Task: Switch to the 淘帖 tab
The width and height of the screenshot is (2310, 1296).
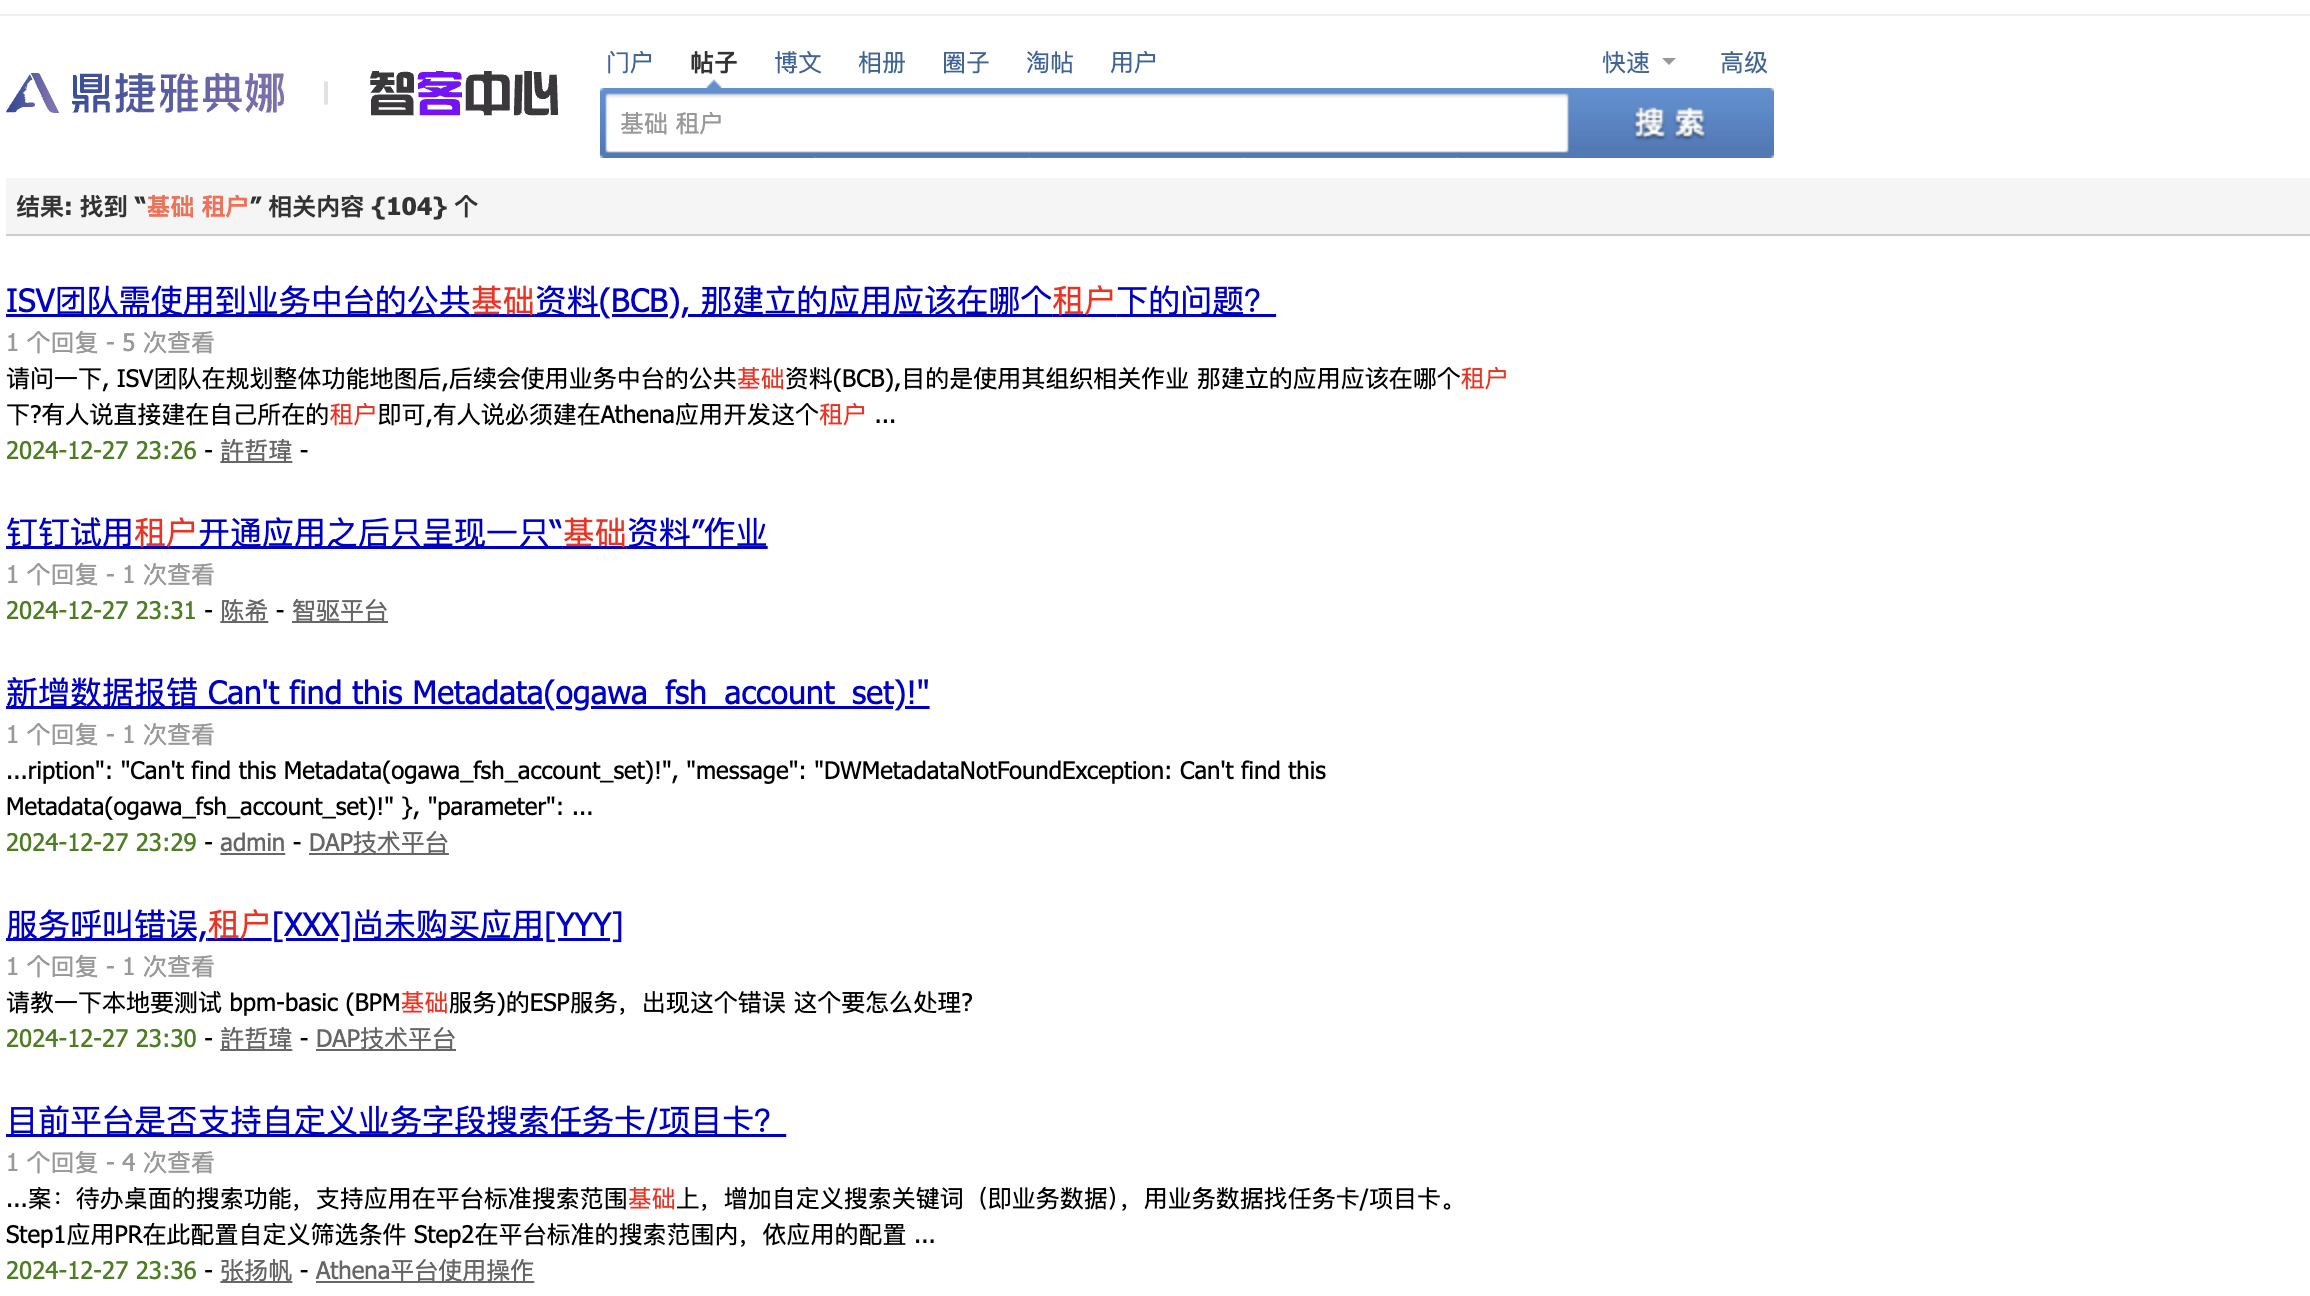Action: 1049,62
